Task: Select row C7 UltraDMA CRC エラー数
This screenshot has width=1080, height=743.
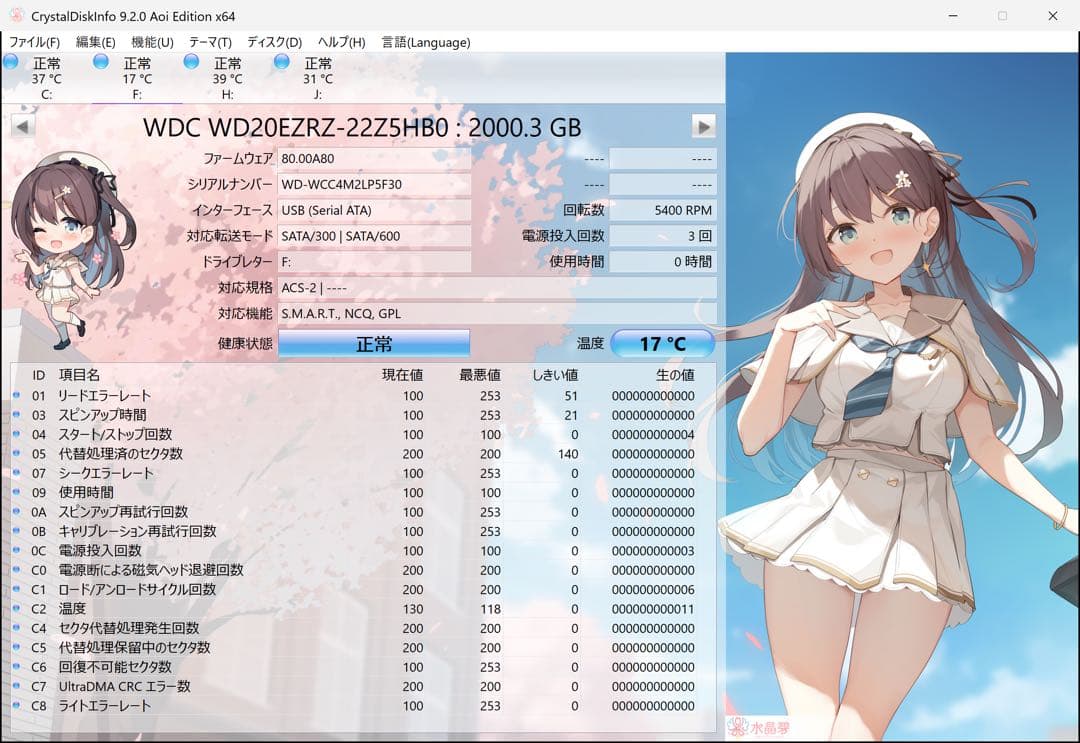Action: (x=363, y=687)
